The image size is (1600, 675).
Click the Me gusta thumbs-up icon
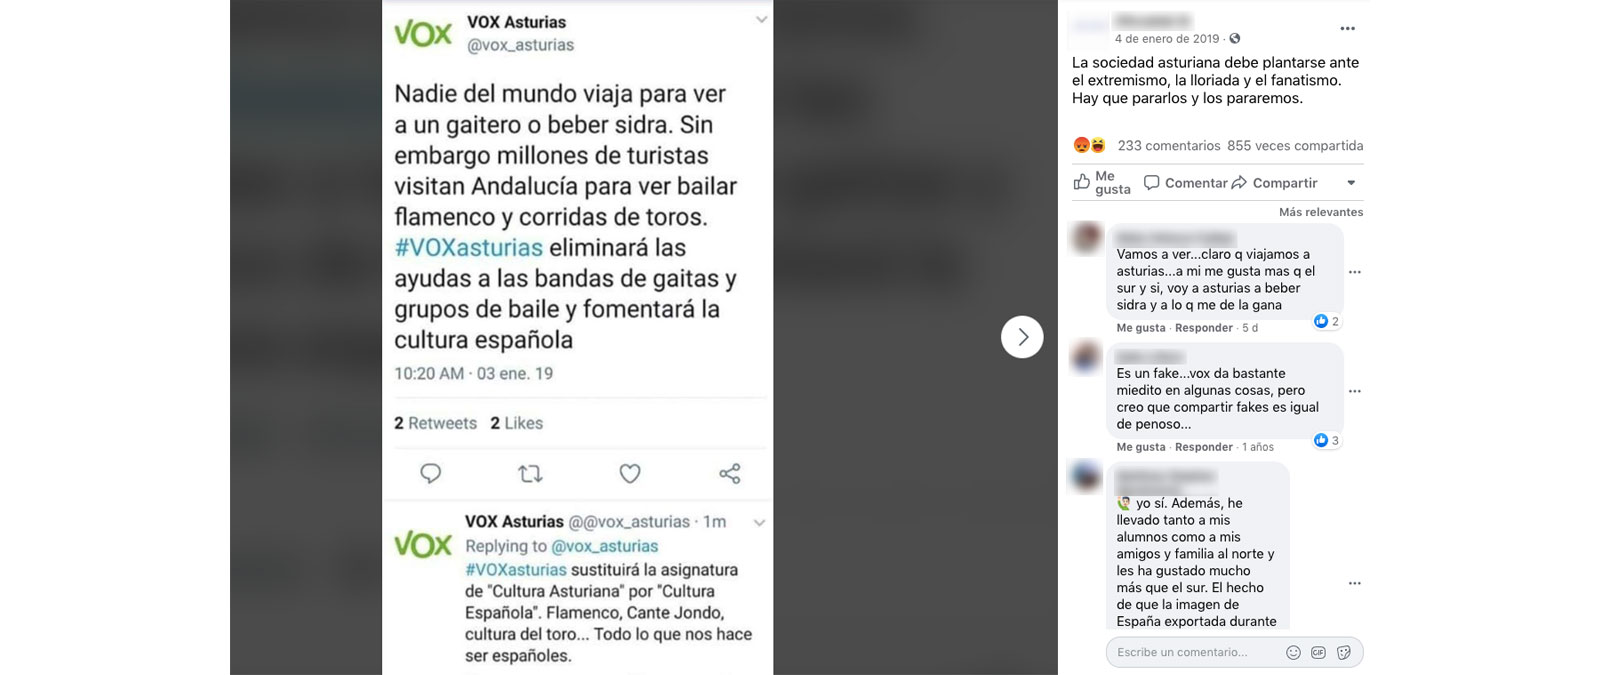pyautogui.click(x=1082, y=182)
